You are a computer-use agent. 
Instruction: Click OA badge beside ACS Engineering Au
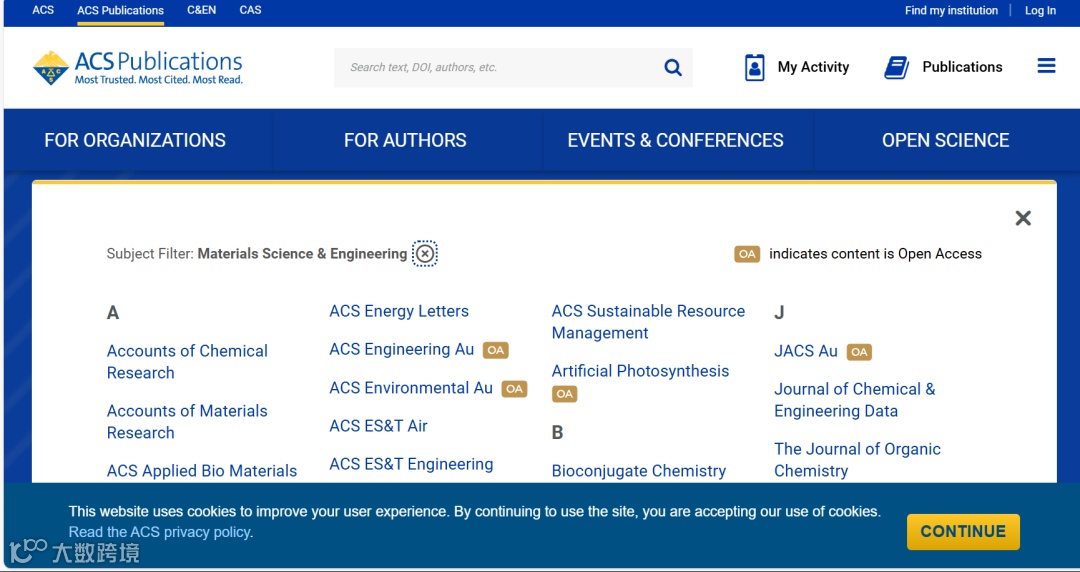(x=496, y=350)
